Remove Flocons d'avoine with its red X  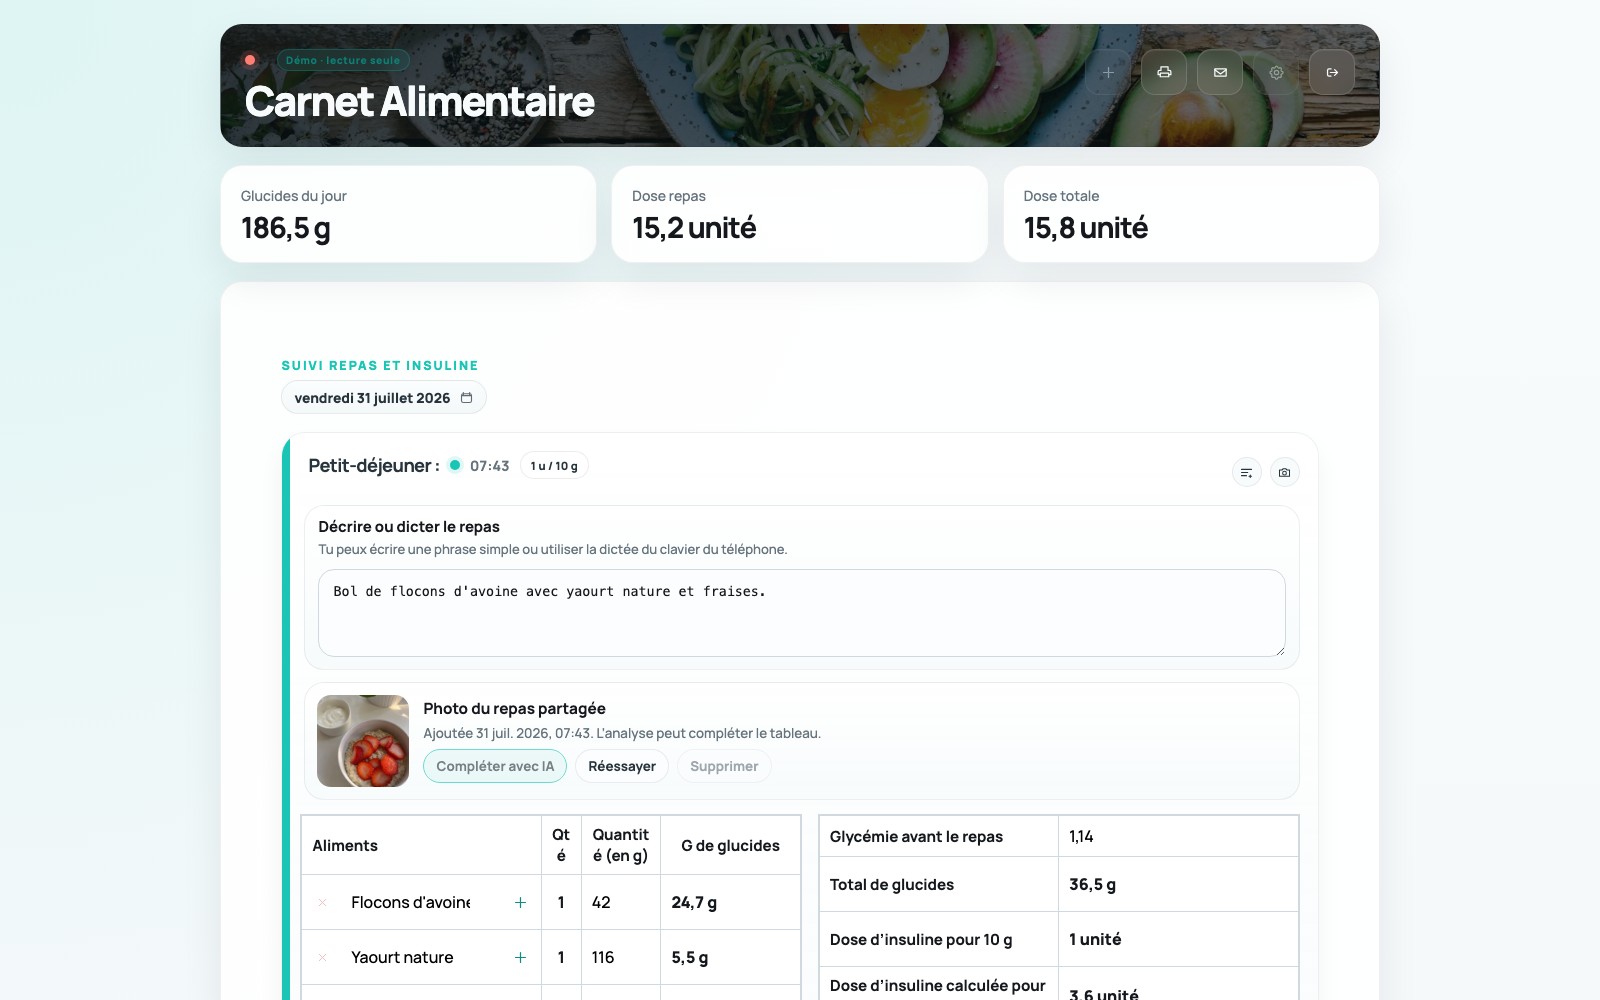tap(323, 903)
